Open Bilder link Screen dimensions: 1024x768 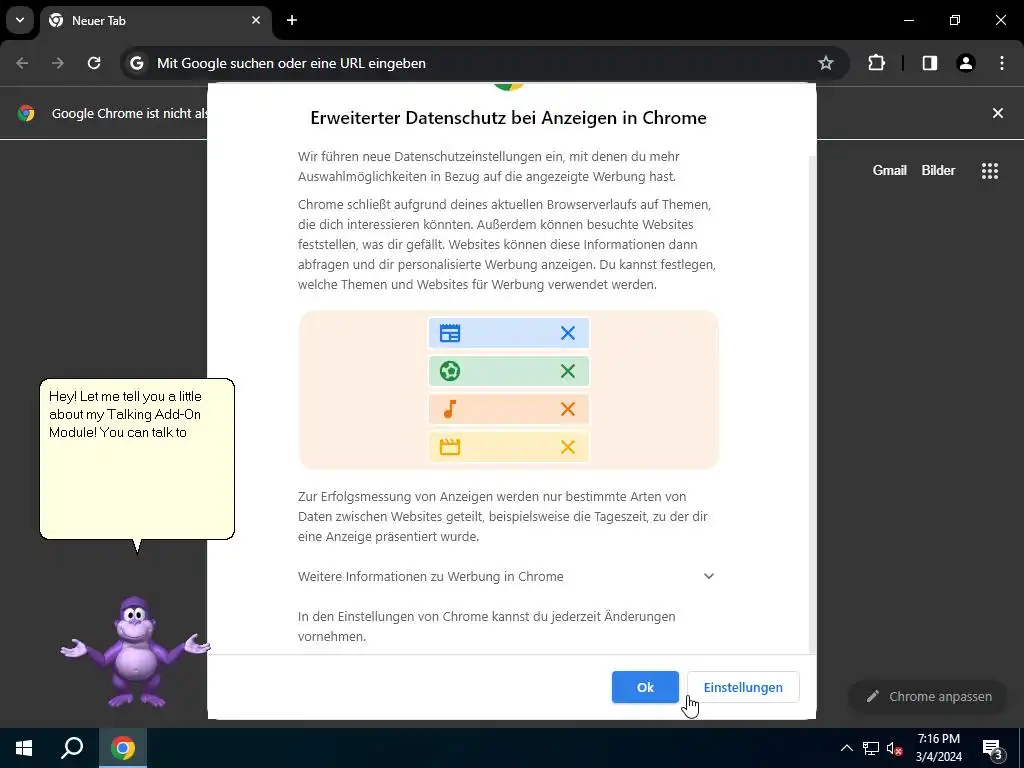coord(938,170)
